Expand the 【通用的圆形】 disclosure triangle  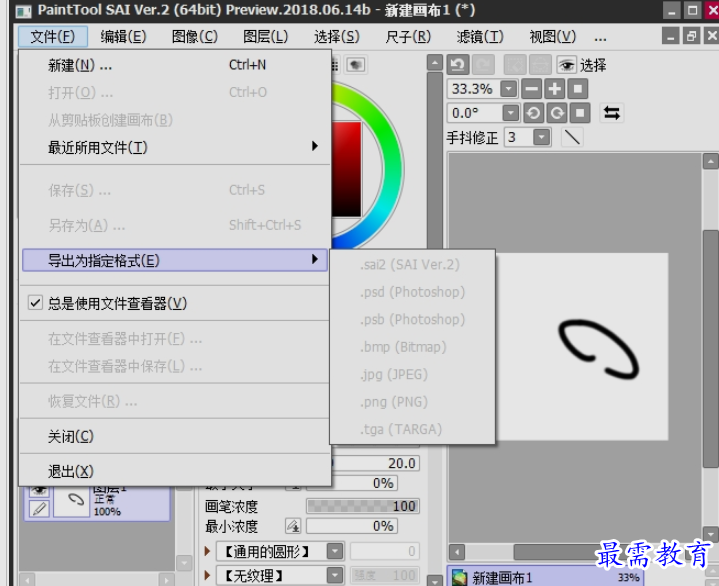pos(208,551)
